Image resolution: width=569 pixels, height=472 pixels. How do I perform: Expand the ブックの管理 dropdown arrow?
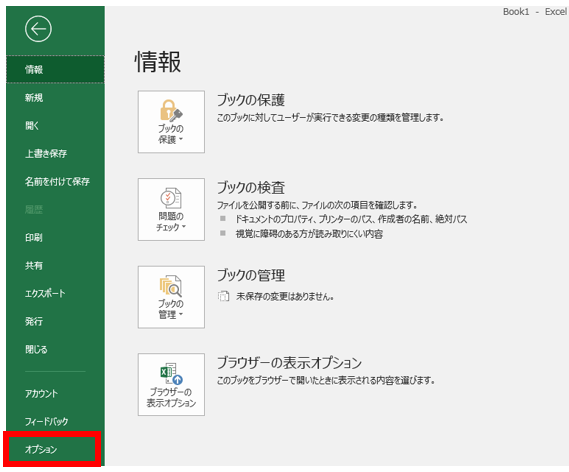[181, 314]
